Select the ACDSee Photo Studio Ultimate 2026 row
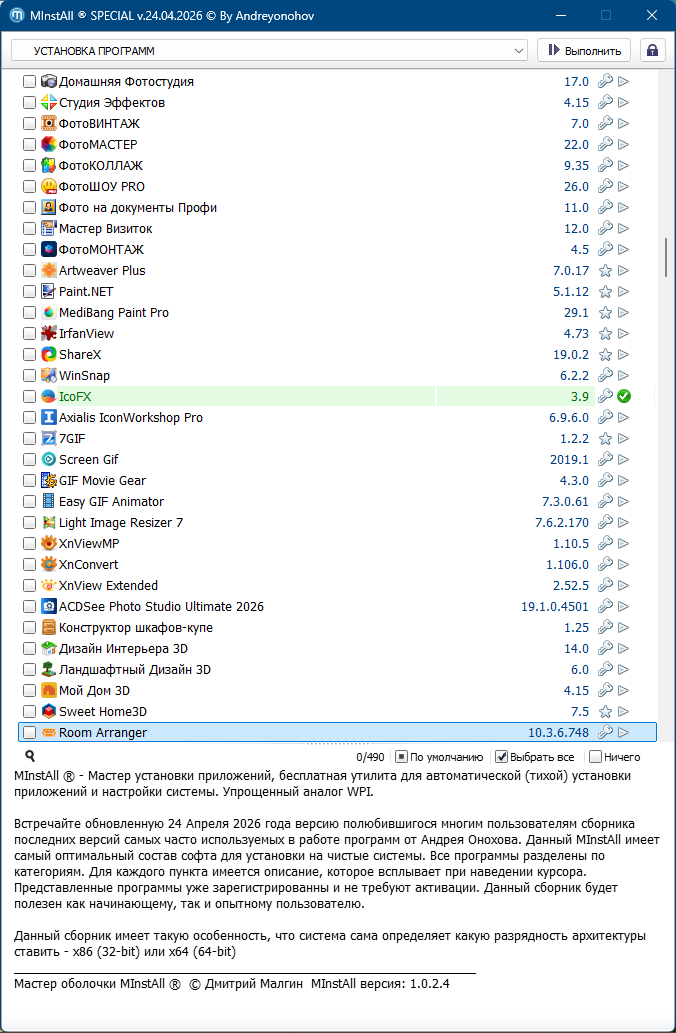Image resolution: width=676 pixels, height=1033 pixels. (161, 607)
